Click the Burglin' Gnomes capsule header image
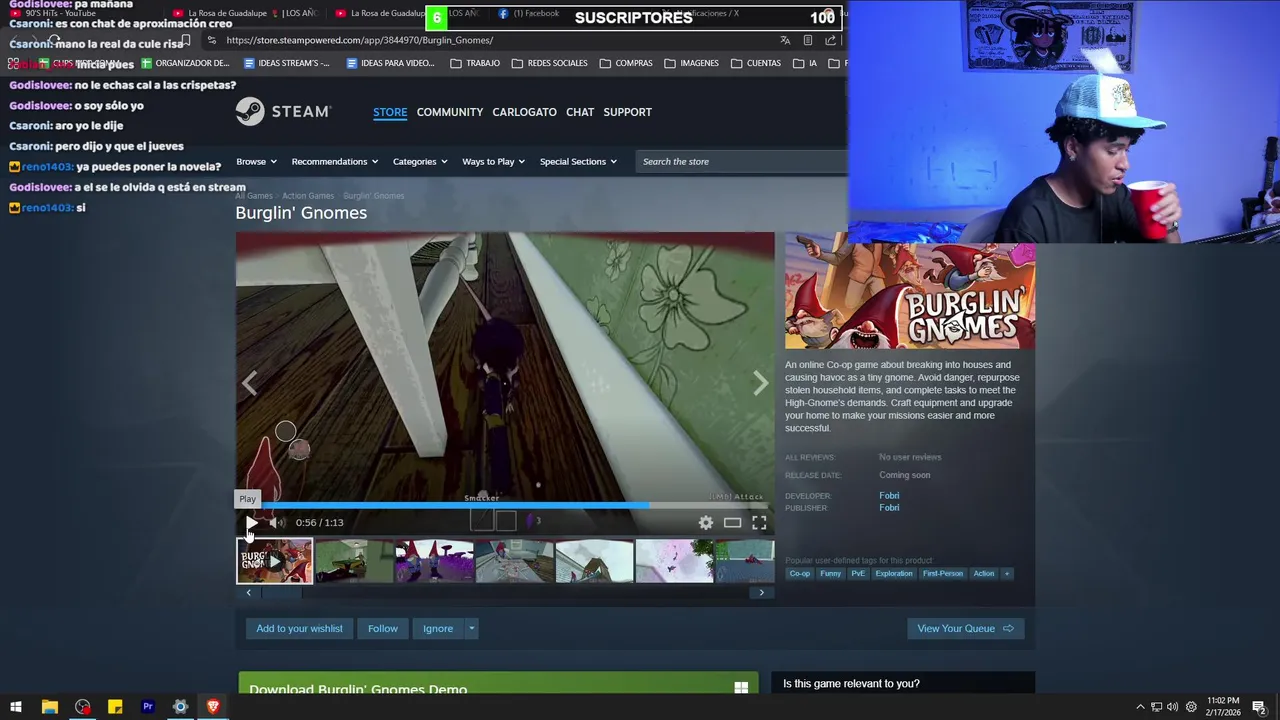Image resolution: width=1280 pixels, height=720 pixels. pyautogui.click(x=910, y=291)
